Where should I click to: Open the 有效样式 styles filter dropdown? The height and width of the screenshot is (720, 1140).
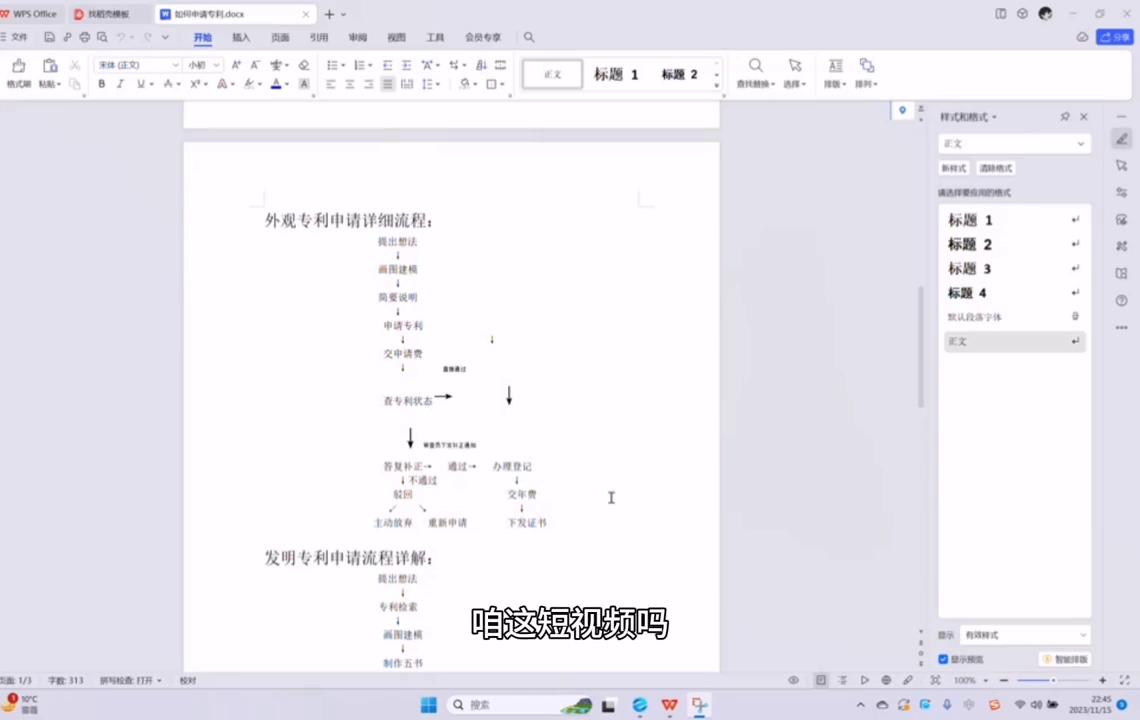[x=1025, y=634]
